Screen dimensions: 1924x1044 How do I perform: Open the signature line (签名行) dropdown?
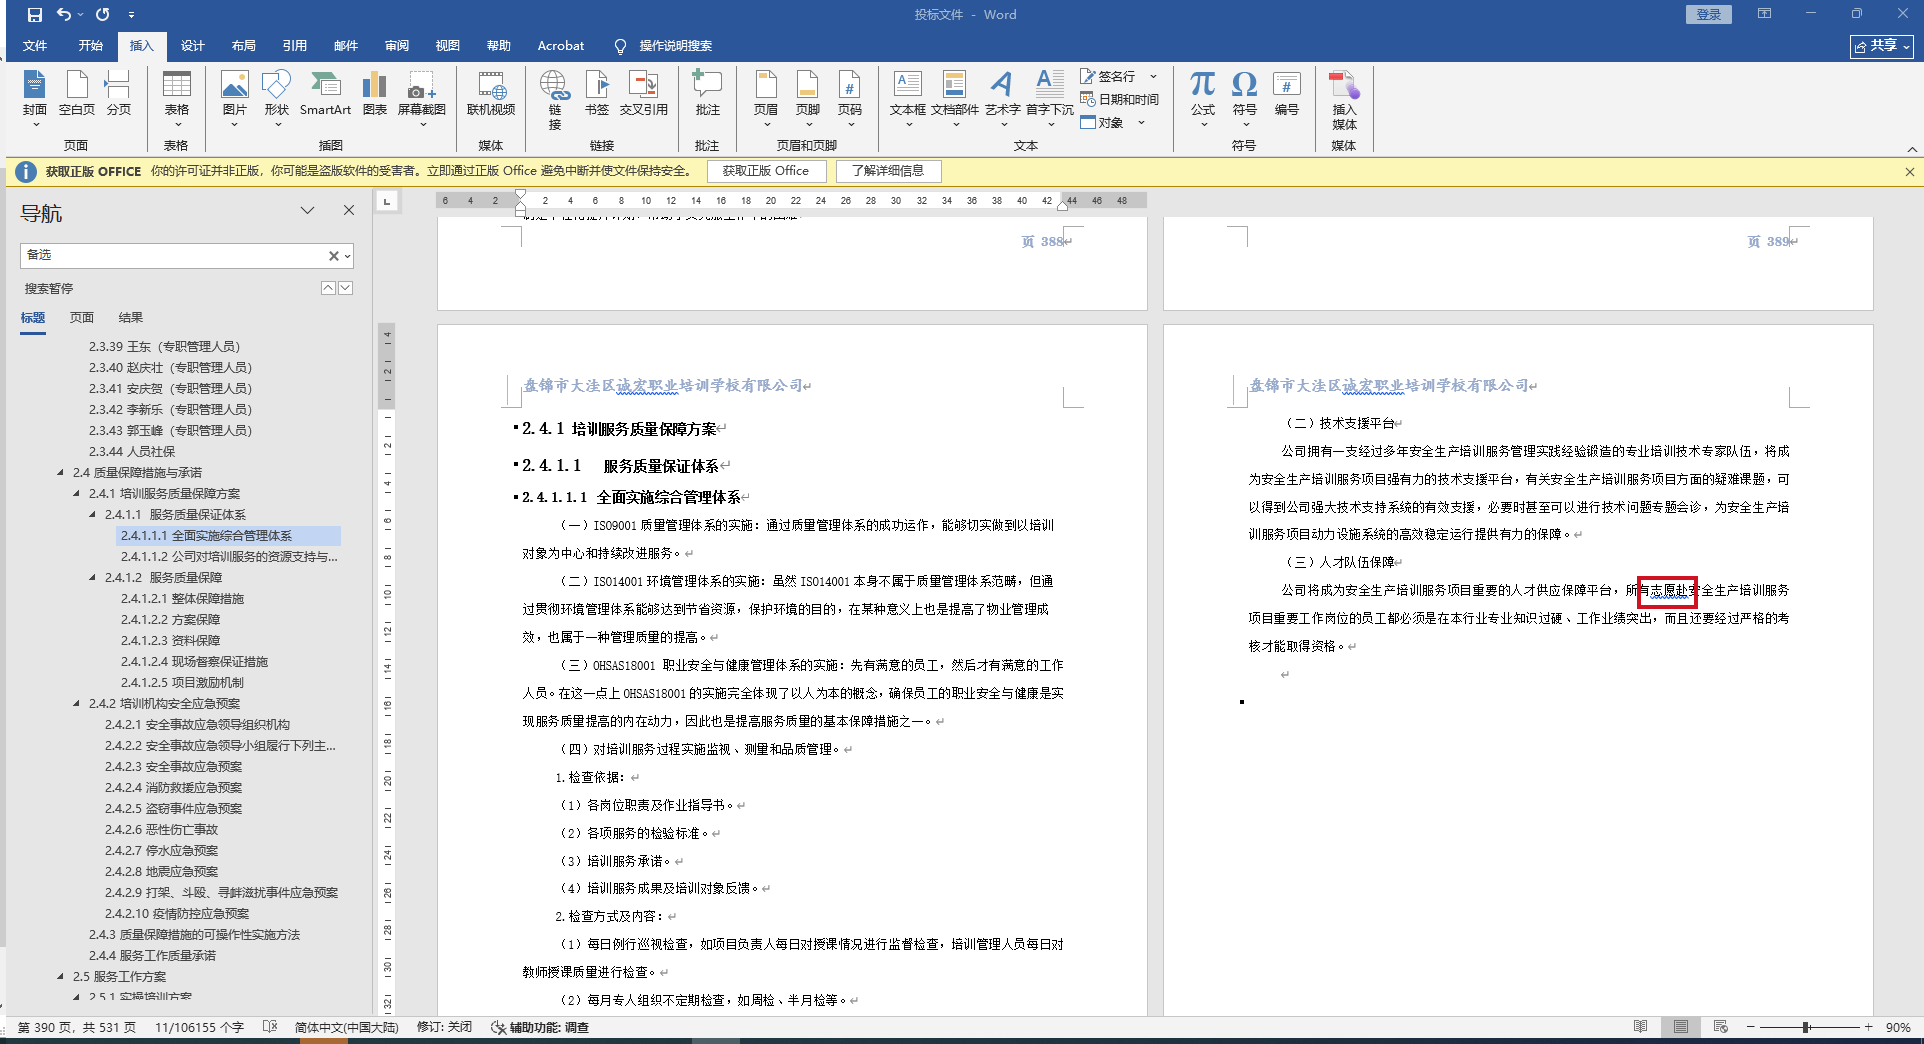click(x=1153, y=76)
